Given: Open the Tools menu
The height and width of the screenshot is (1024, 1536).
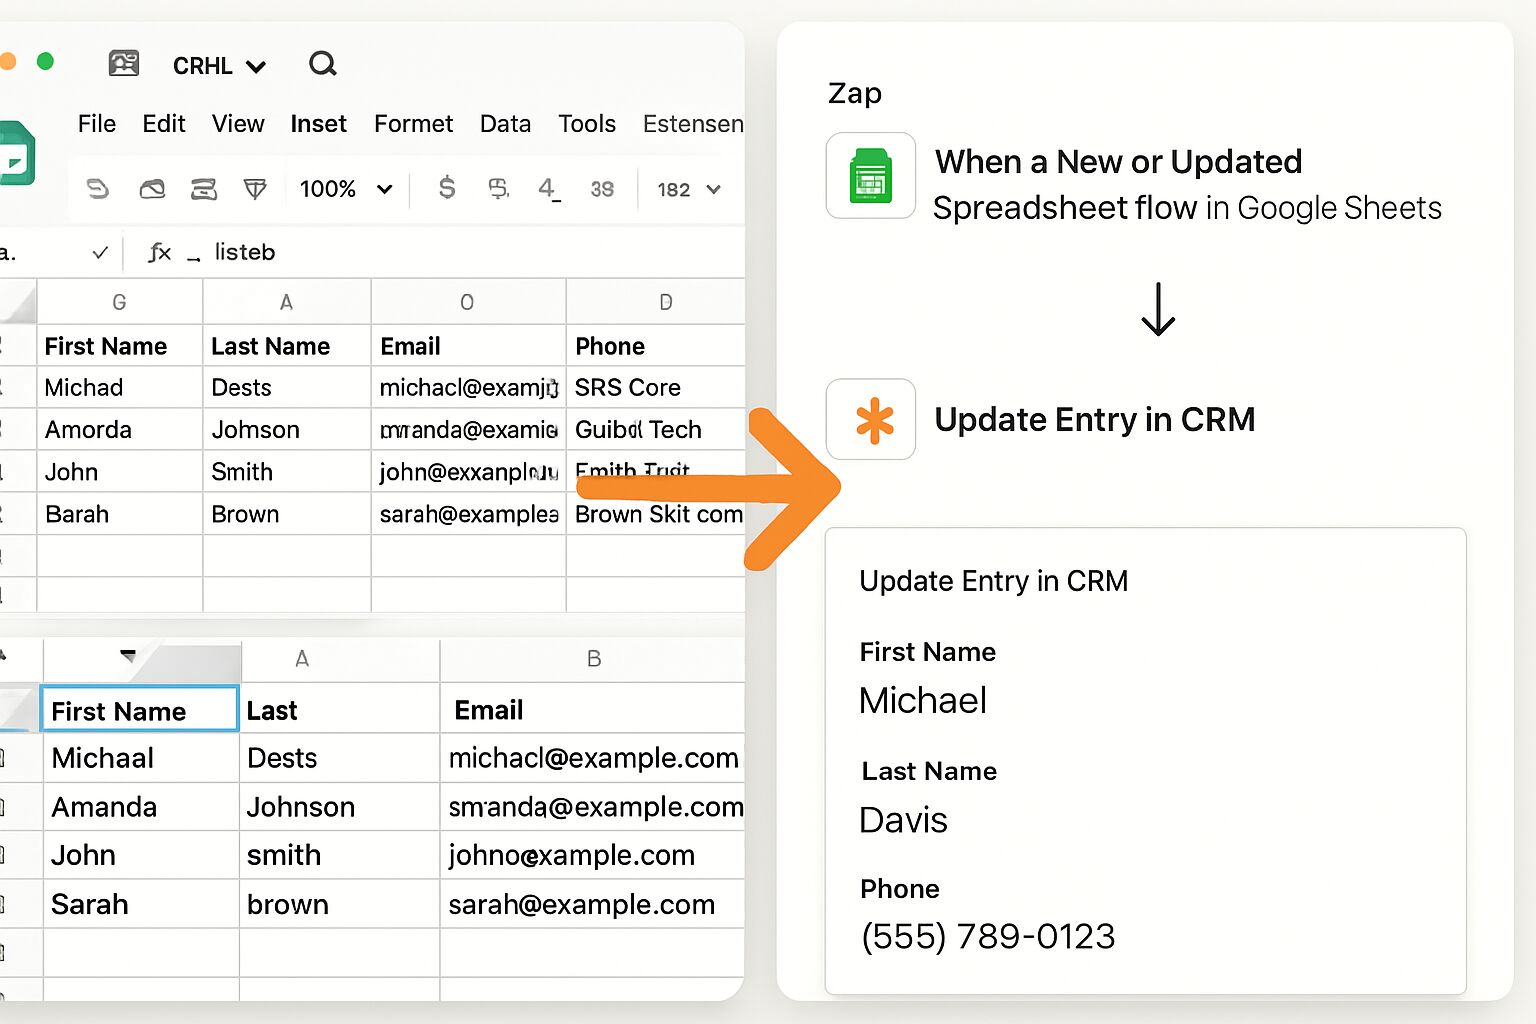Looking at the screenshot, I should pos(587,124).
